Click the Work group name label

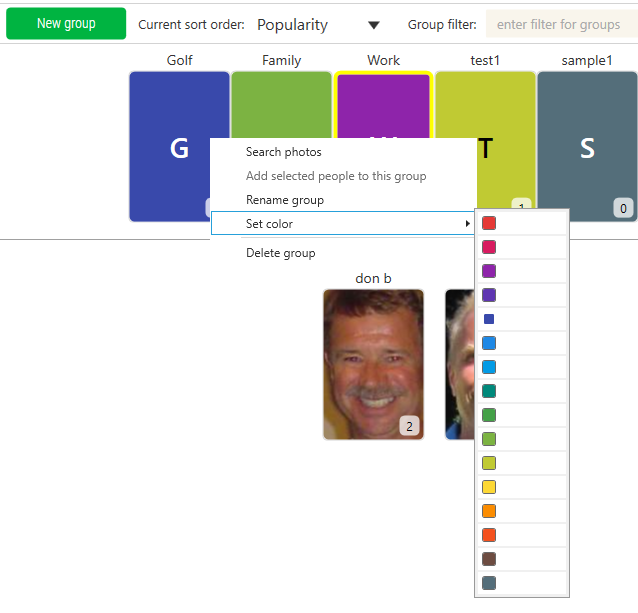click(x=383, y=60)
